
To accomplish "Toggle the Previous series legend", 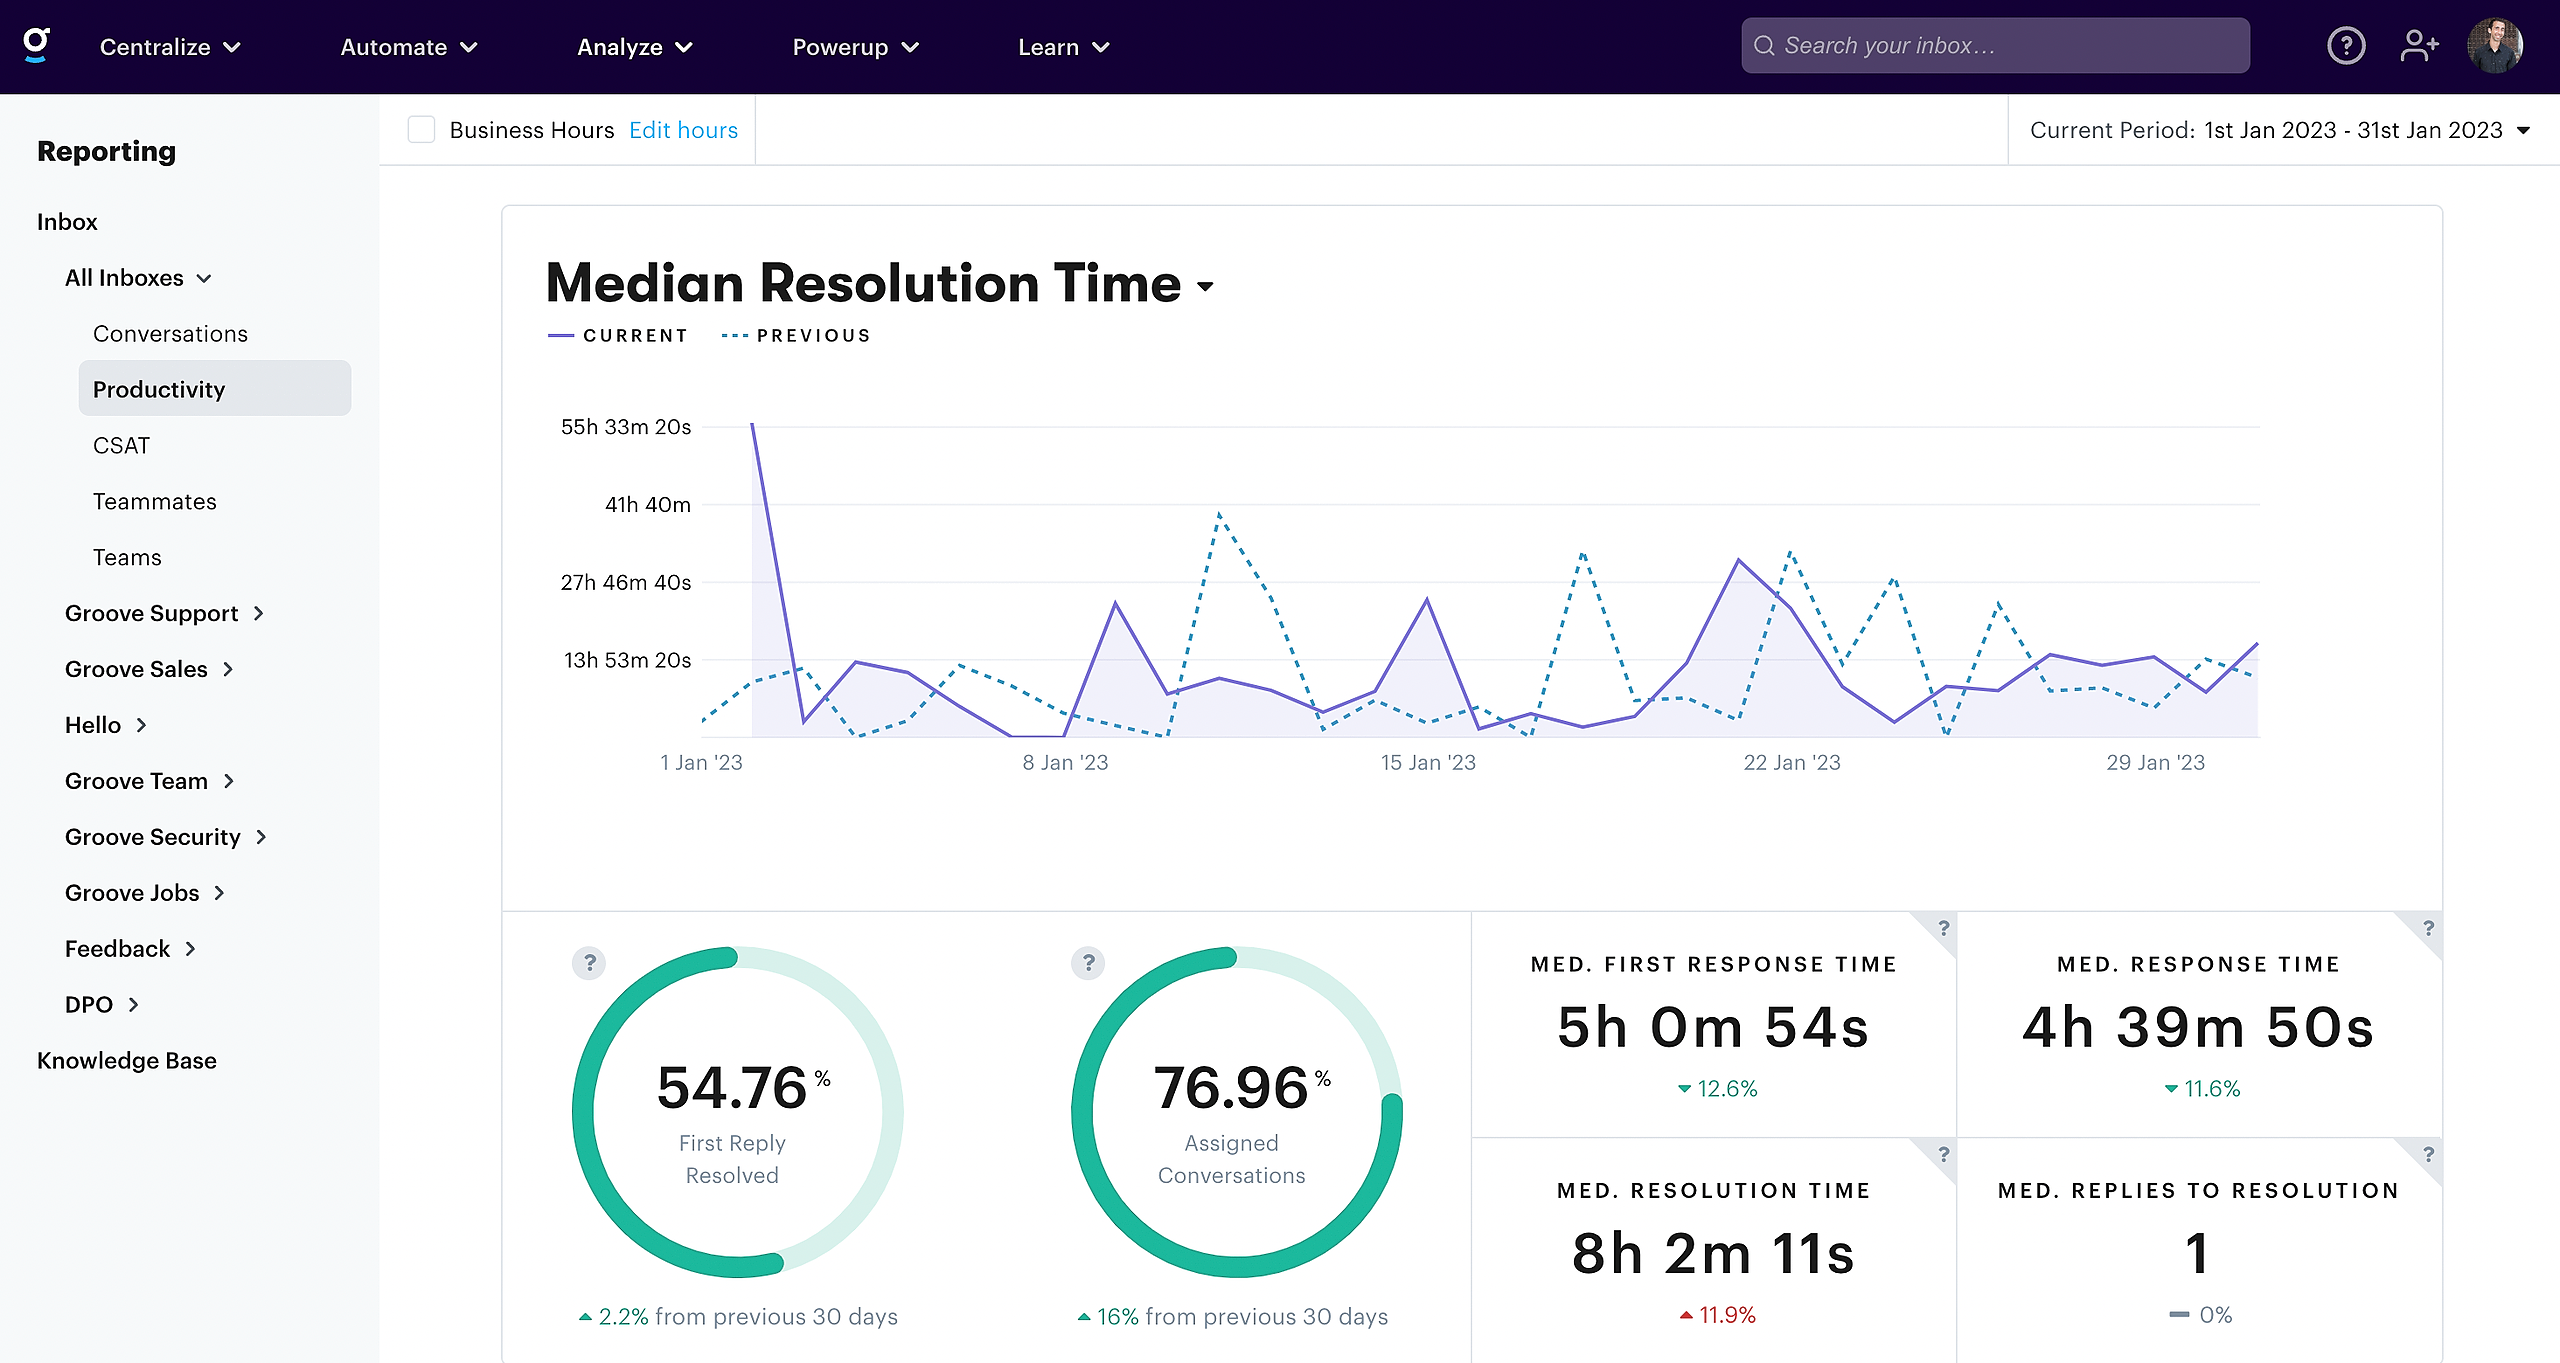I will point(796,336).
